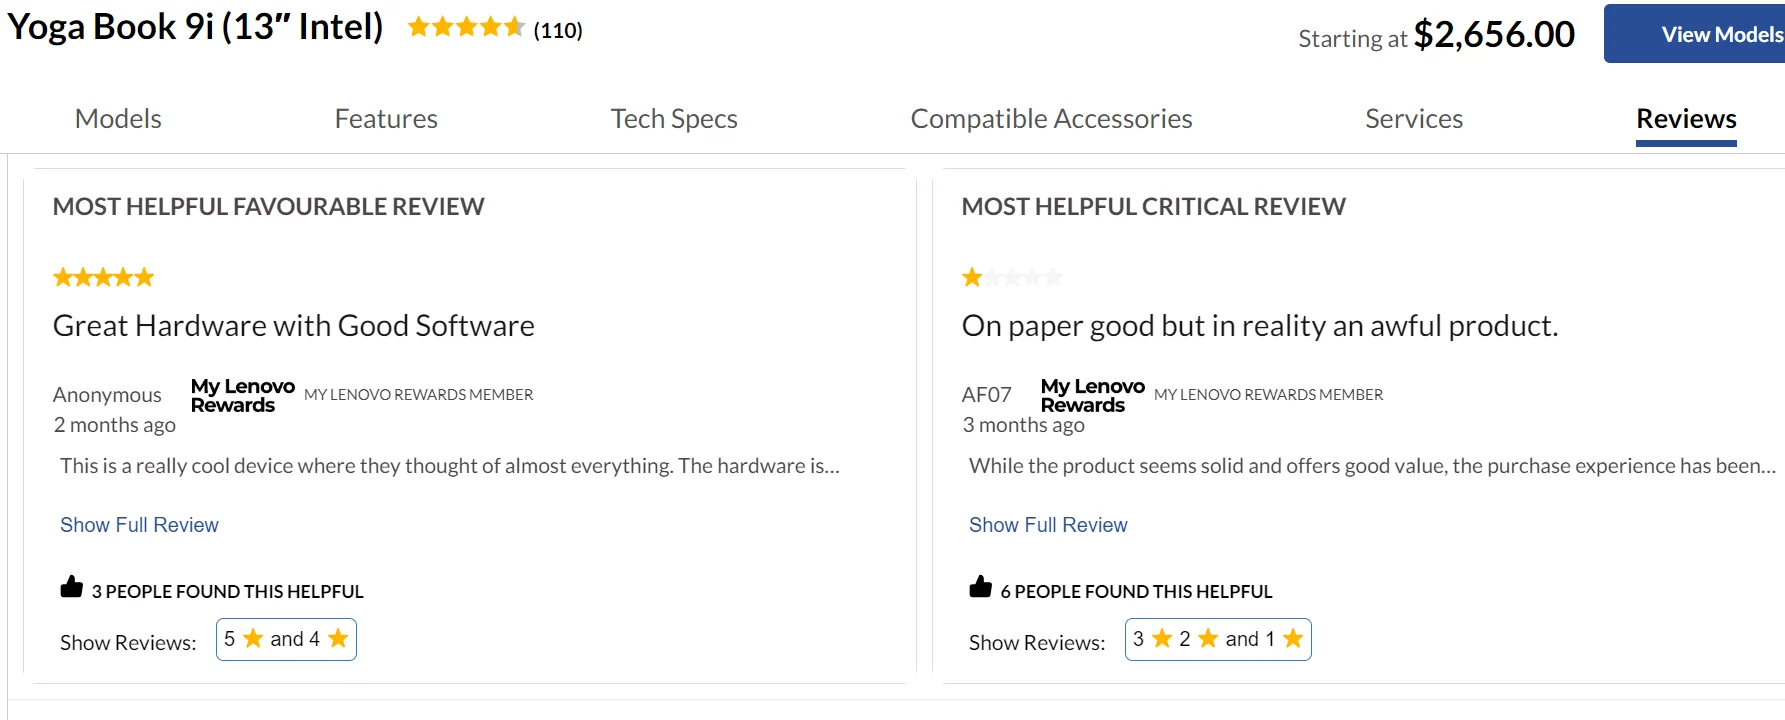Click the 'Anonymous' reviewer name
The height and width of the screenshot is (720, 1785).
[x=107, y=394]
